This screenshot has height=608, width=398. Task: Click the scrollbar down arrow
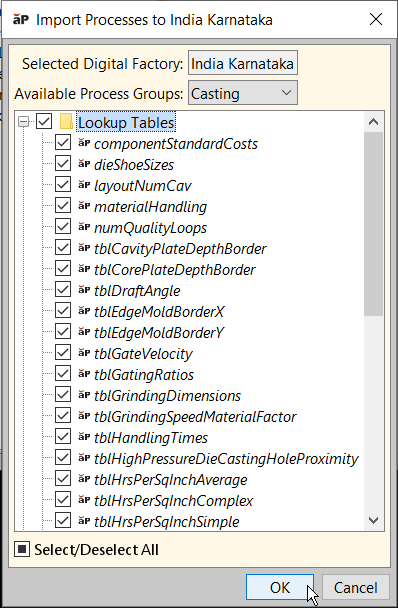374,520
